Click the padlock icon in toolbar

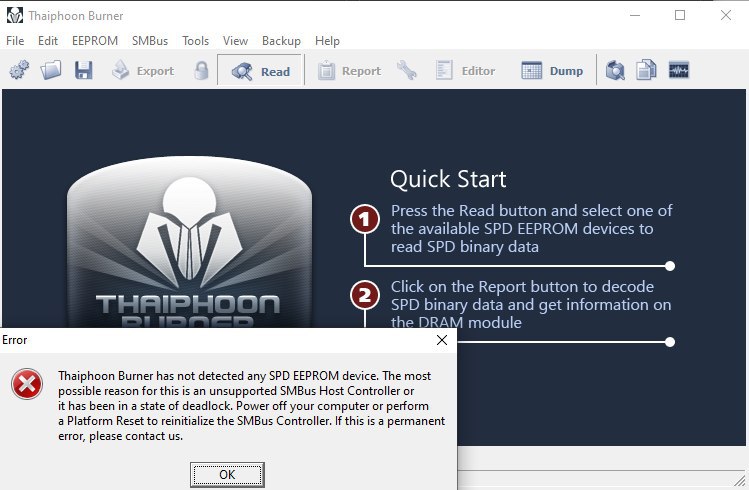202,71
